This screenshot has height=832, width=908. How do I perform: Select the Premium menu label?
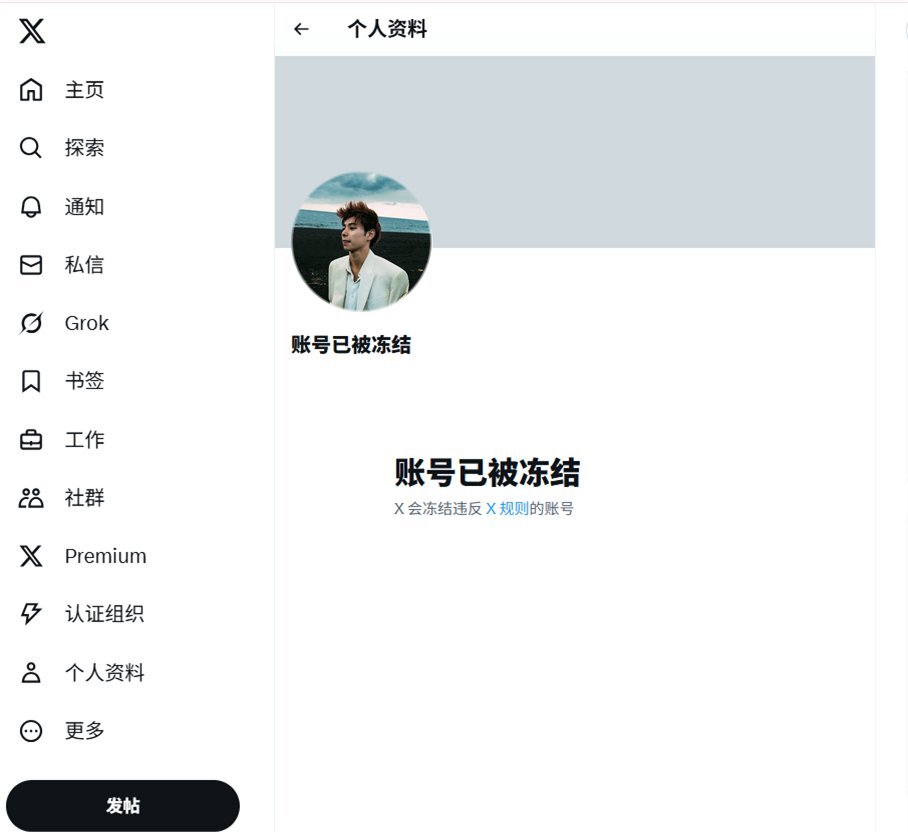[105, 556]
